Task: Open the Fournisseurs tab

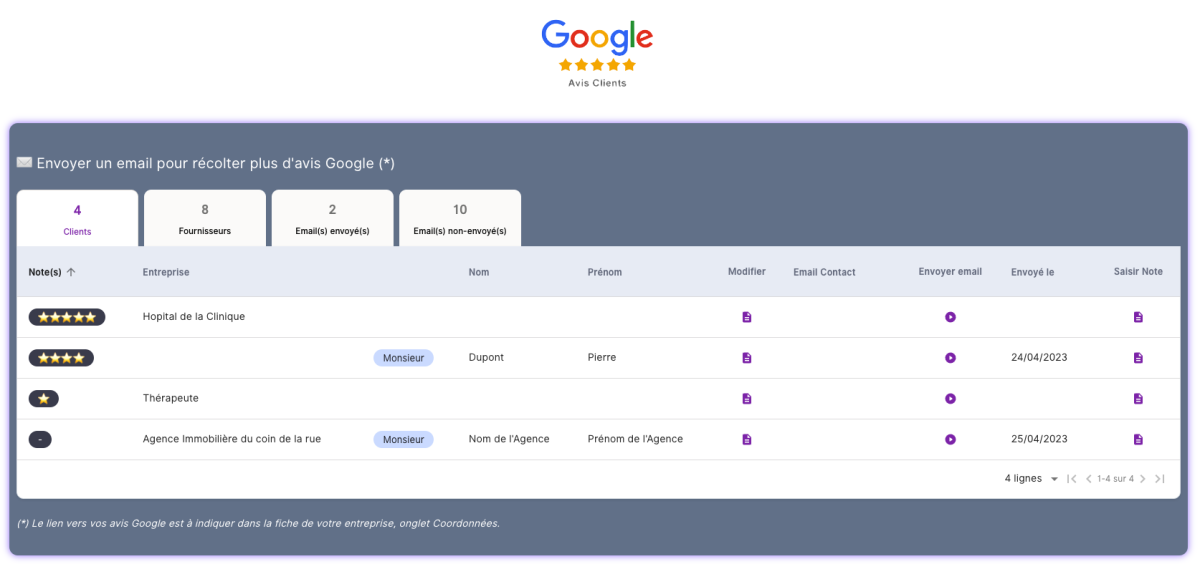Action: point(205,218)
